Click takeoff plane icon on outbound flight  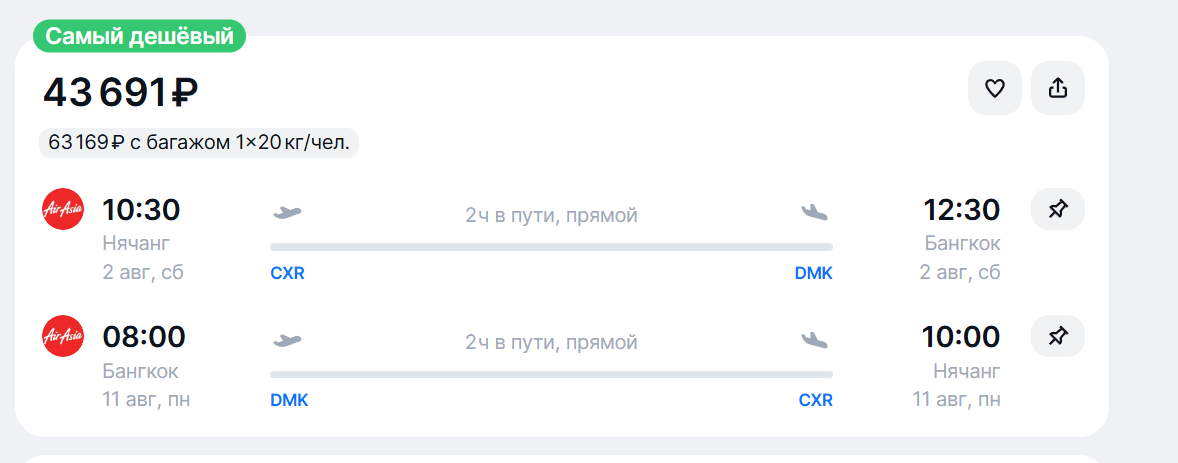point(287,213)
